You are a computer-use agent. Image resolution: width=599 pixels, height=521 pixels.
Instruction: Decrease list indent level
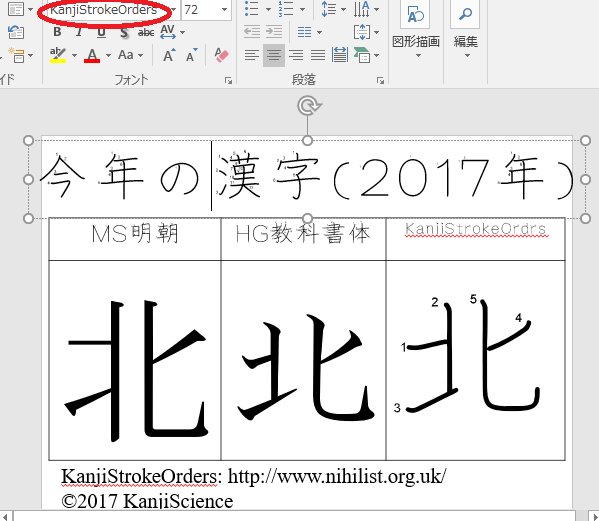click(252, 32)
